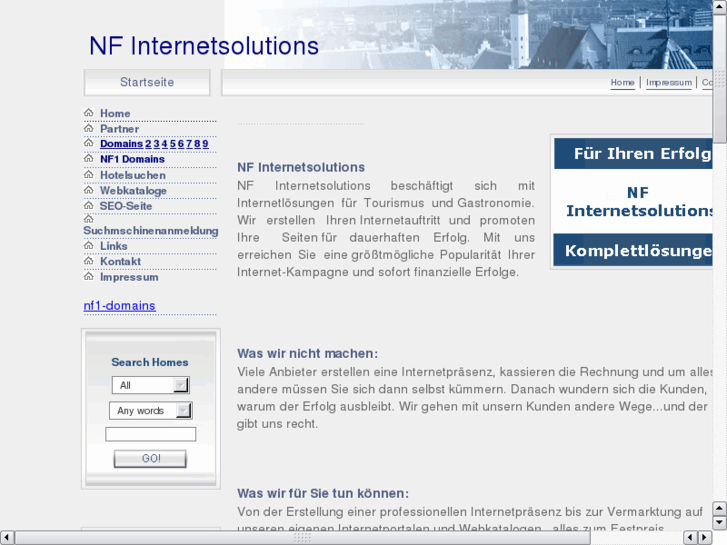
Task: Click the vertical scrollbar thumb
Action: (720, 78)
